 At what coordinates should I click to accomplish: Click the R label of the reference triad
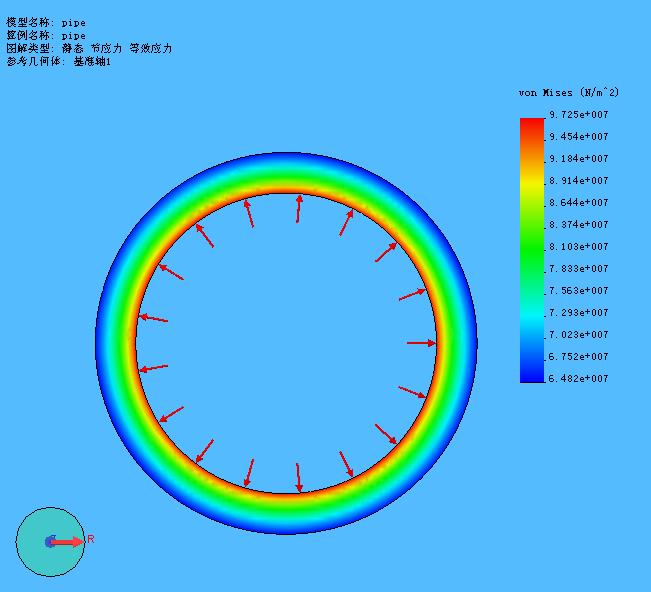coord(91,539)
